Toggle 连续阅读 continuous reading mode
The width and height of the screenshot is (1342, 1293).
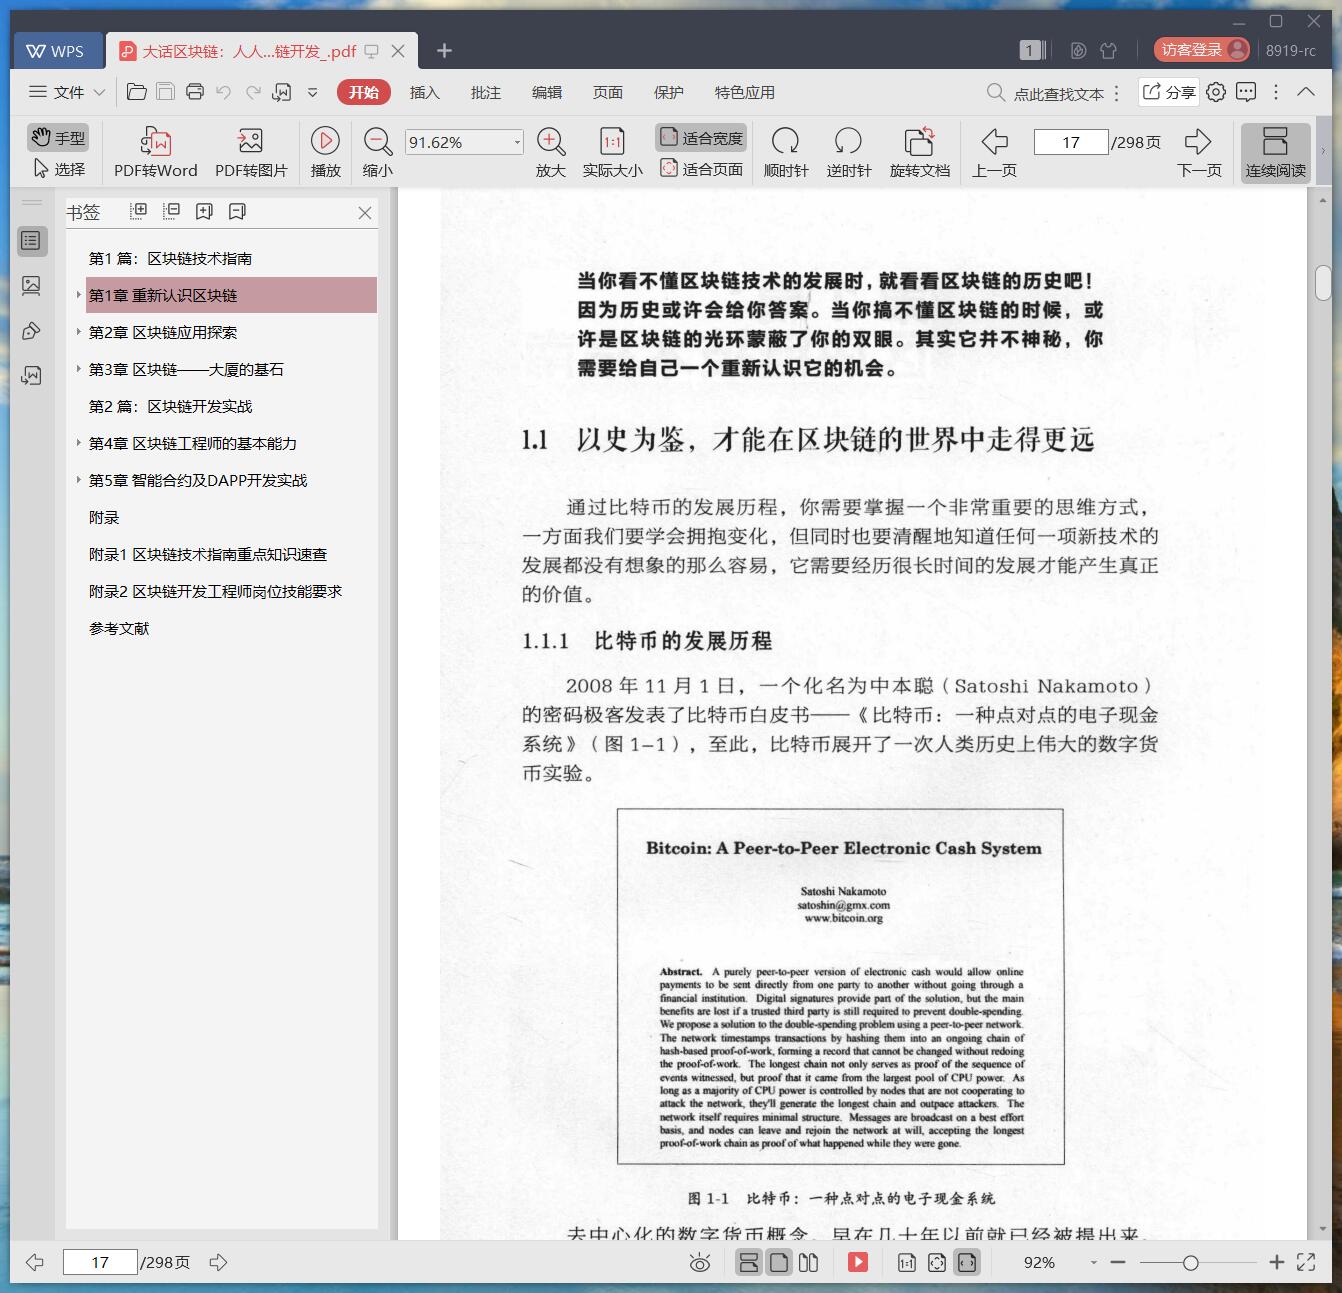[1276, 152]
